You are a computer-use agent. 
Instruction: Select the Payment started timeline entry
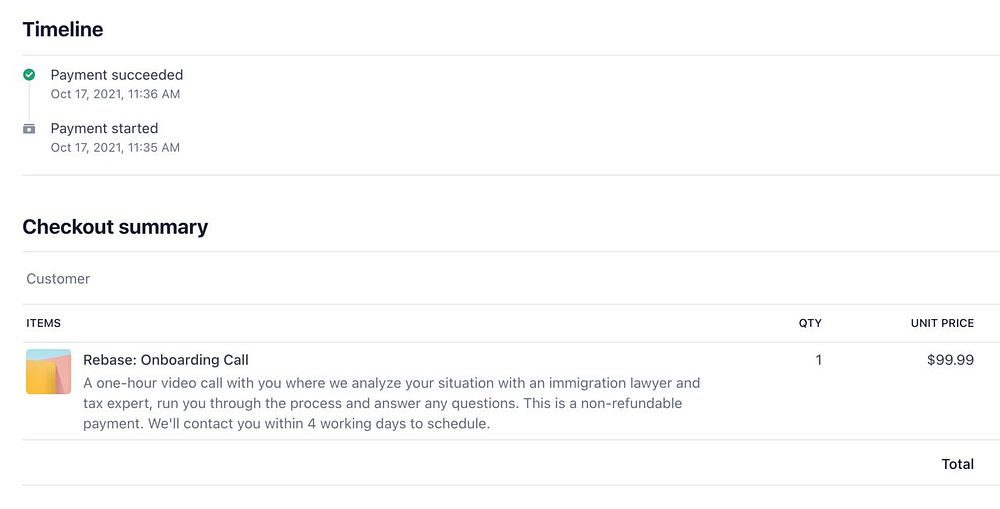(x=104, y=128)
